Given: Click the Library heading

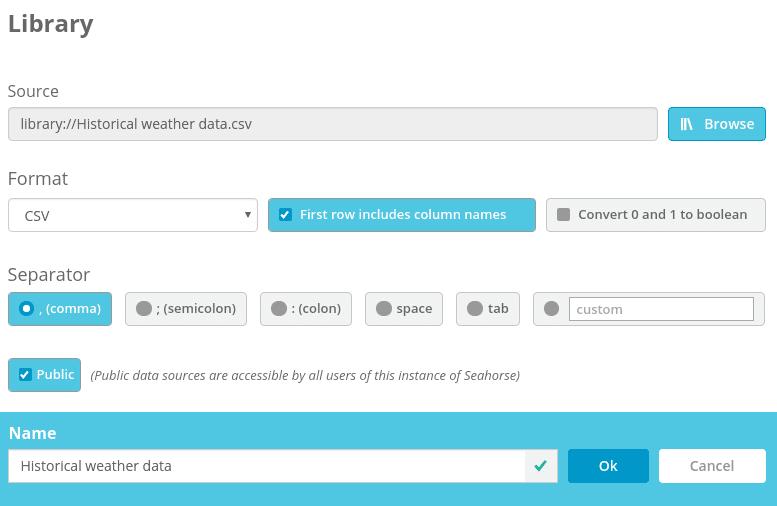Looking at the screenshot, I should (51, 24).
